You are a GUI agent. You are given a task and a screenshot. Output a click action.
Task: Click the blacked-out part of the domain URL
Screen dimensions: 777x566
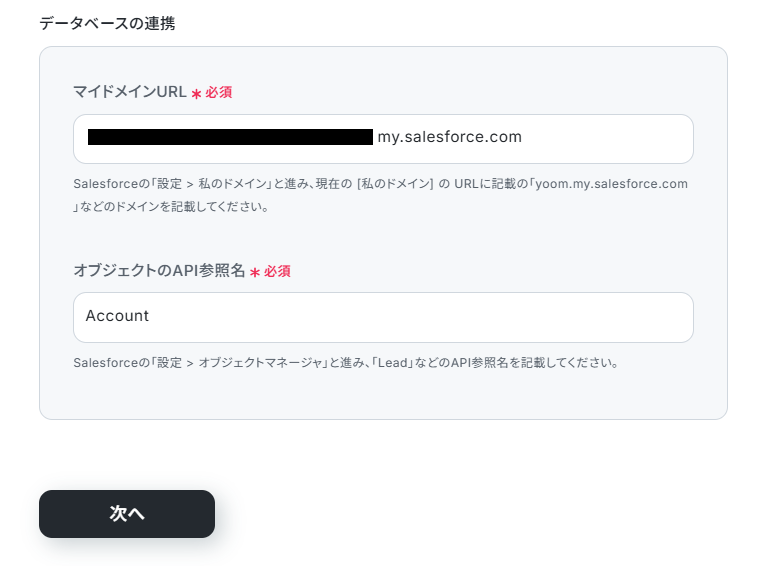point(230,137)
